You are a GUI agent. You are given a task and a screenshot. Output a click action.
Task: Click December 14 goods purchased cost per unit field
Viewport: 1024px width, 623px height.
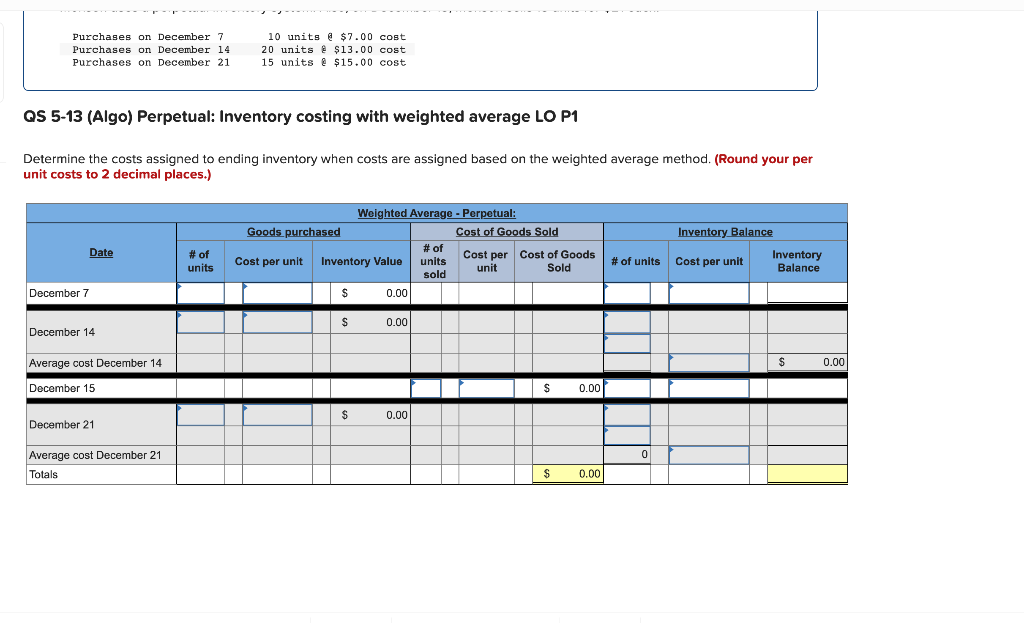(278, 322)
